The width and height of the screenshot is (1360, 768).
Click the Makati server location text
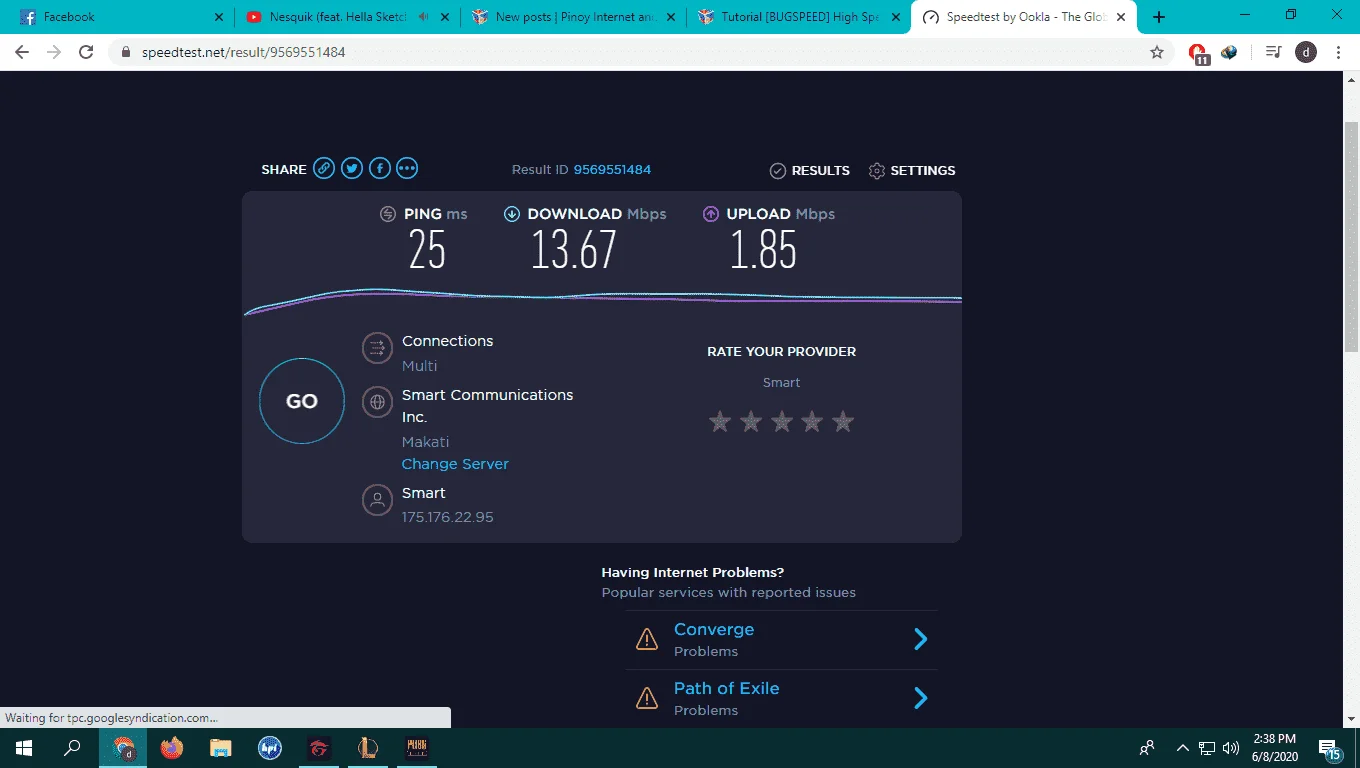pyautogui.click(x=425, y=442)
